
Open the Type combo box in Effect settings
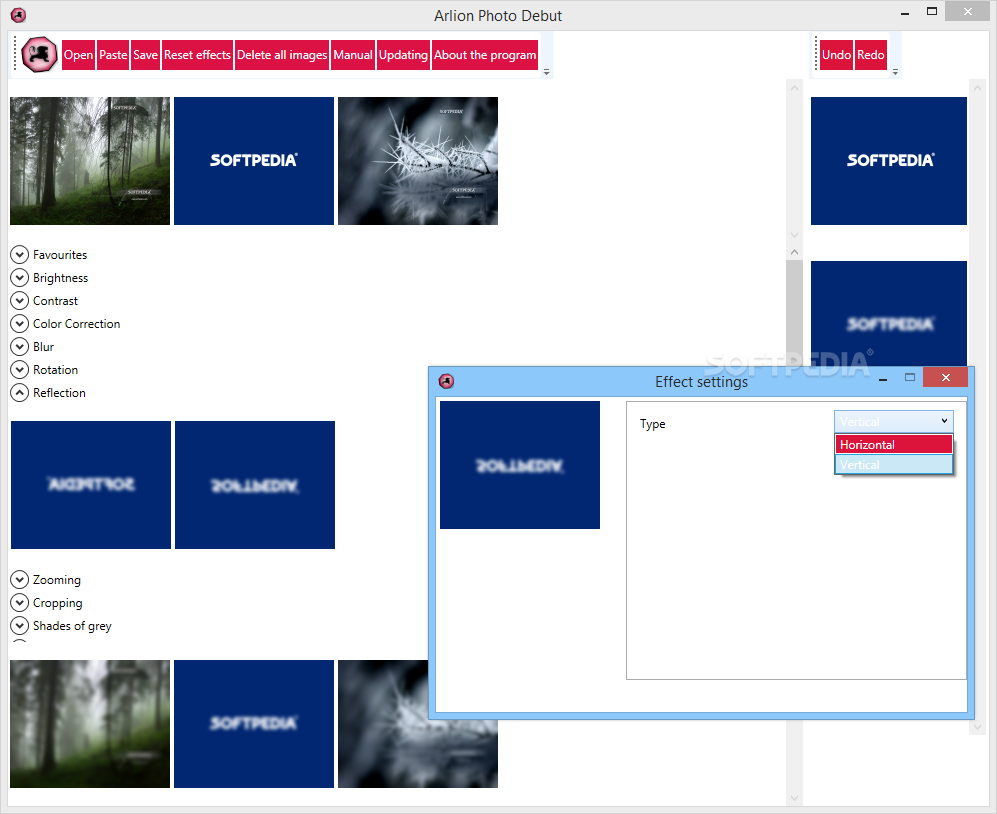(x=893, y=421)
